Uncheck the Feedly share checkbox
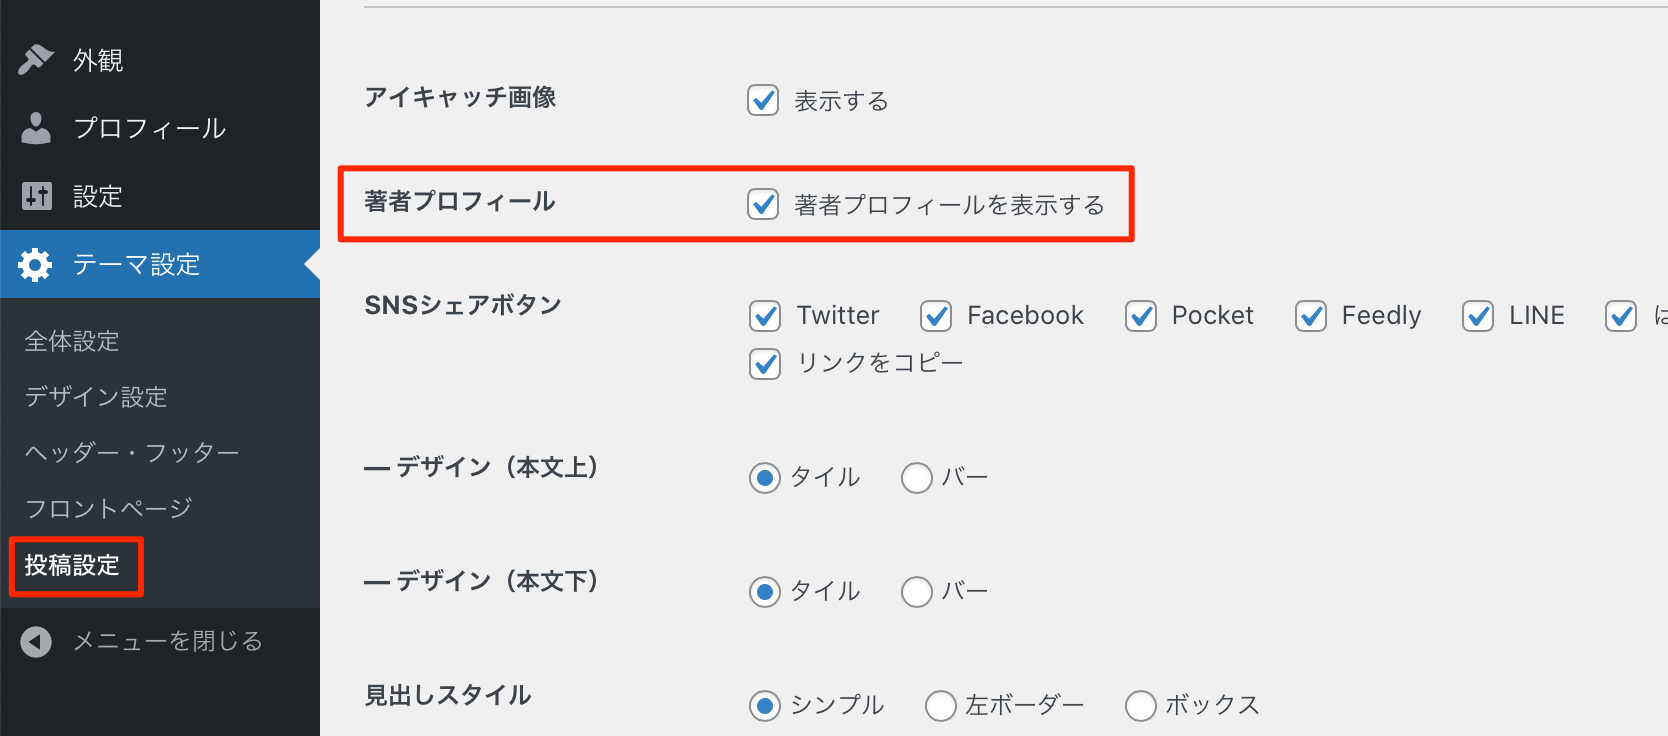The height and width of the screenshot is (736, 1668). [1311, 316]
